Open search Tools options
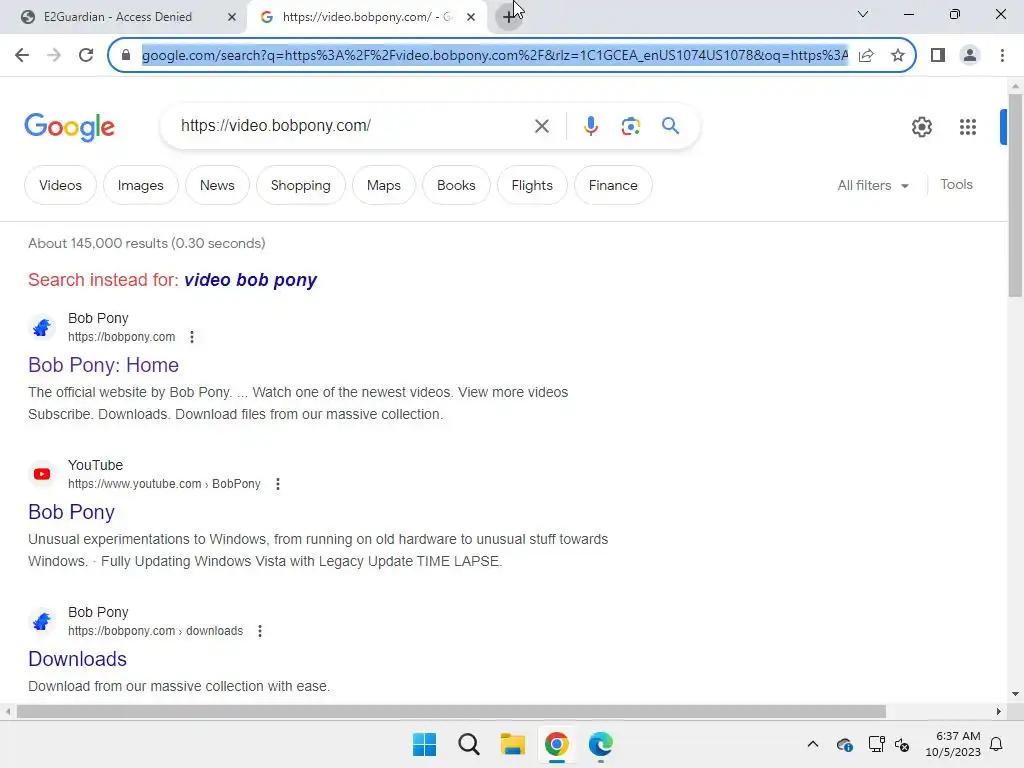Viewport: 1024px width, 768px height. (956, 185)
